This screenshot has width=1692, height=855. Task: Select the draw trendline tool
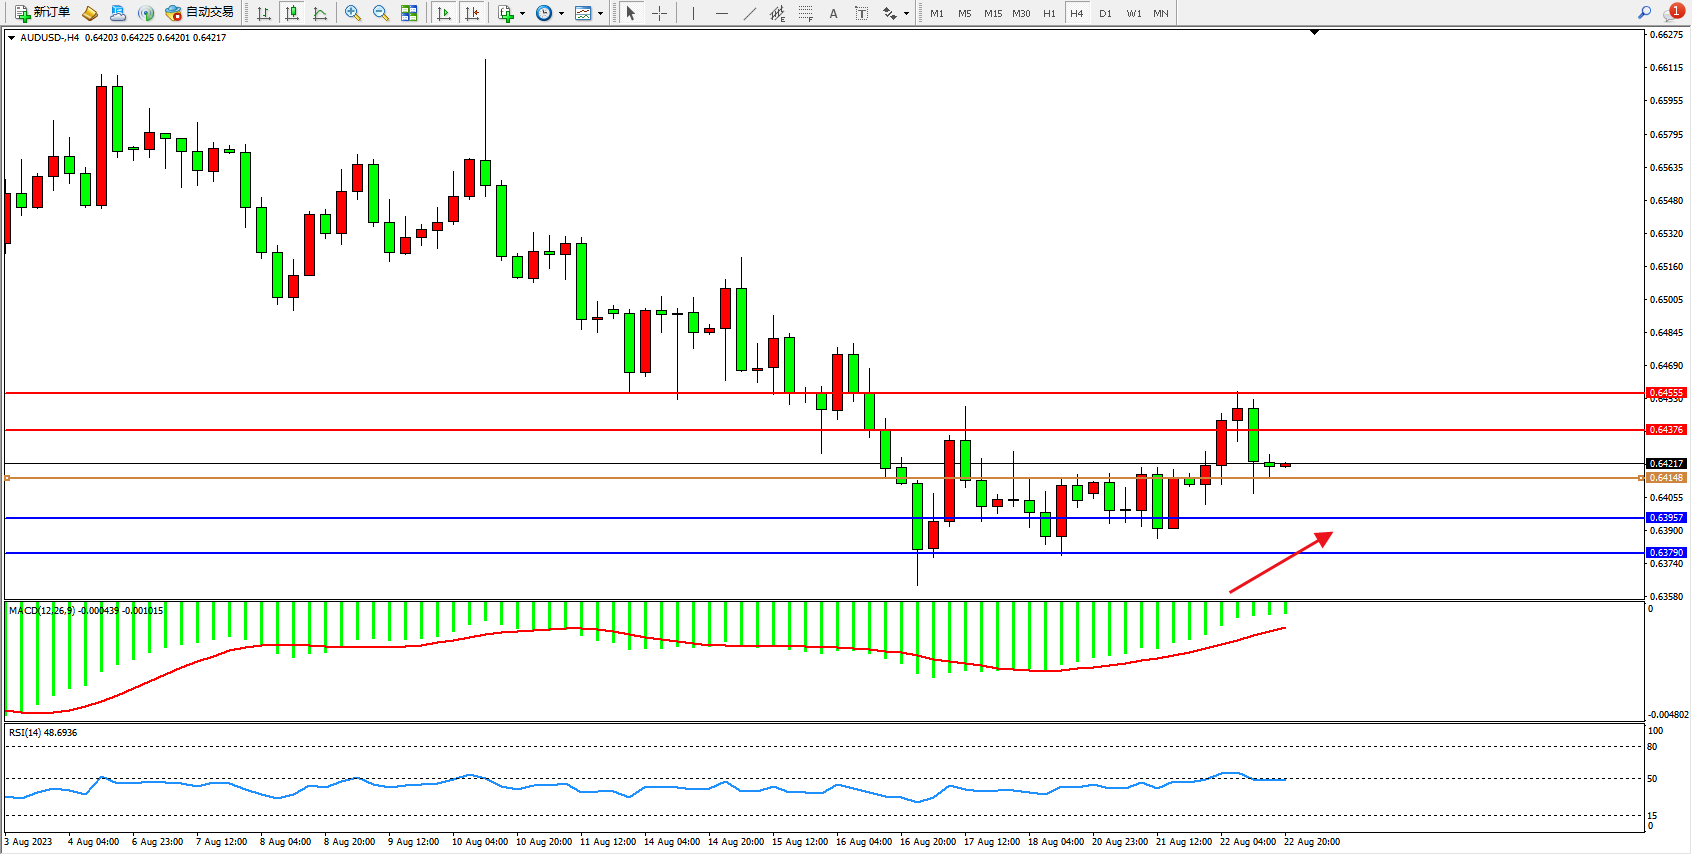(x=750, y=13)
